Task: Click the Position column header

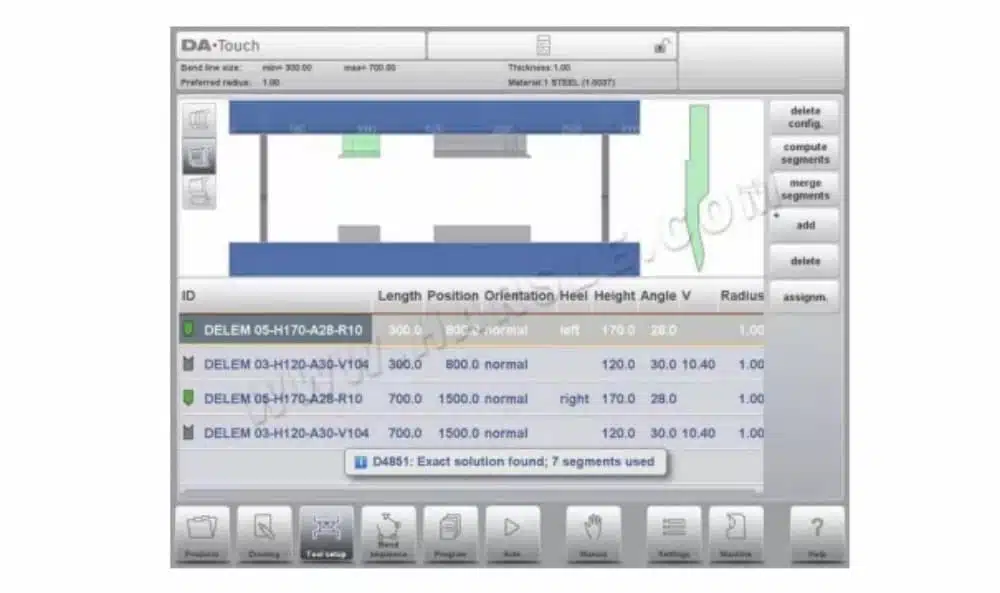Action: 453,296
